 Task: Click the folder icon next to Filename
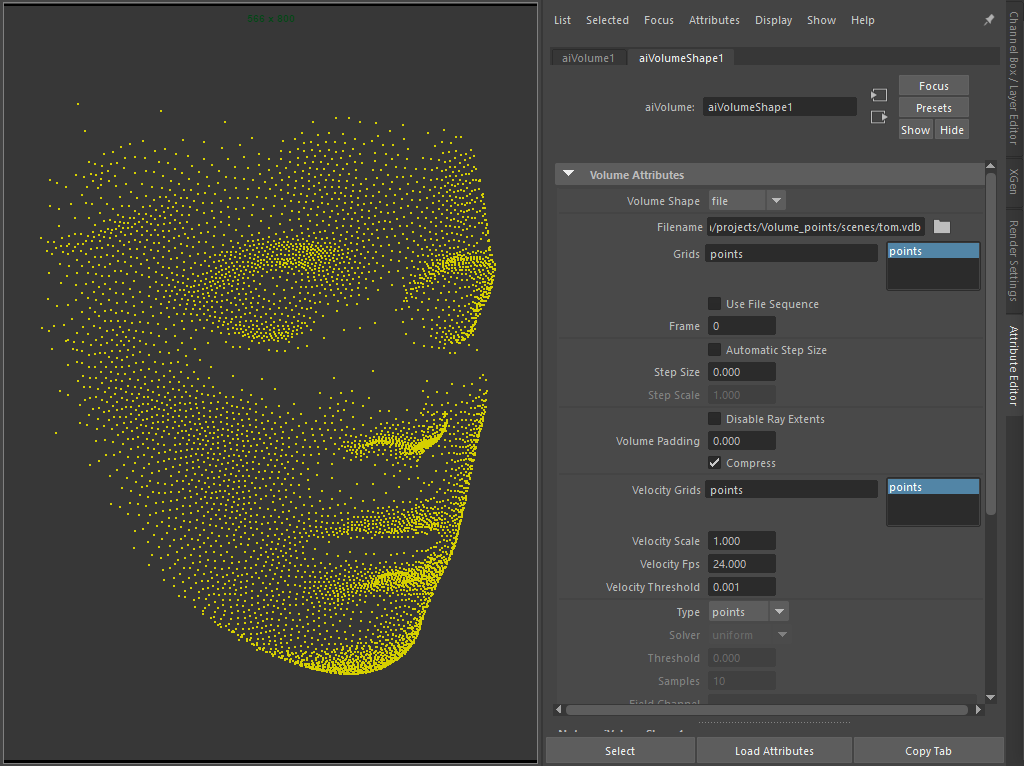coord(941,227)
